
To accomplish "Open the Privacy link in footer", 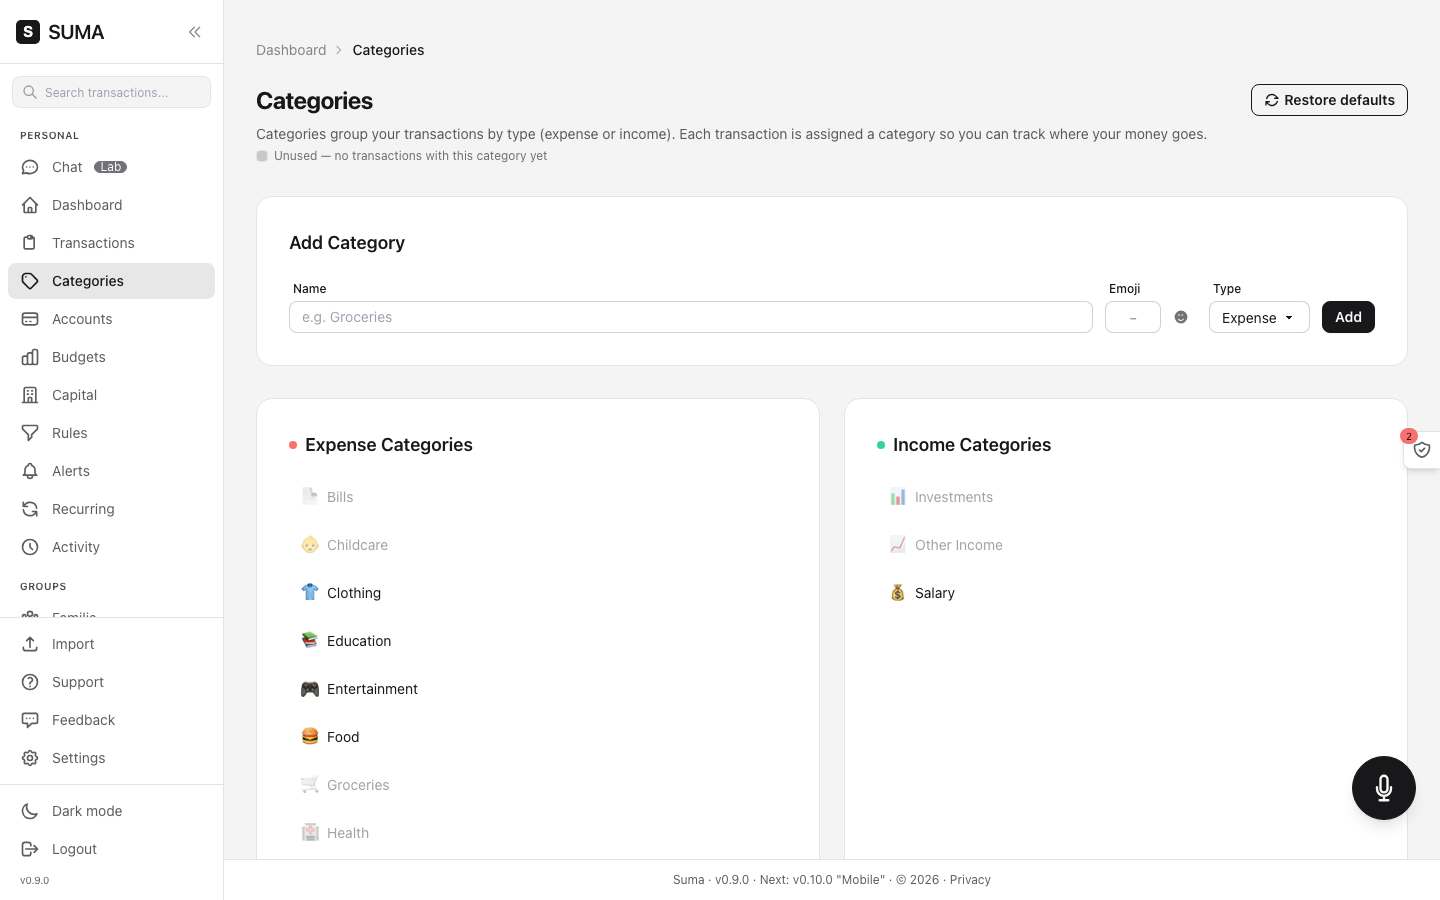I will tap(970, 880).
